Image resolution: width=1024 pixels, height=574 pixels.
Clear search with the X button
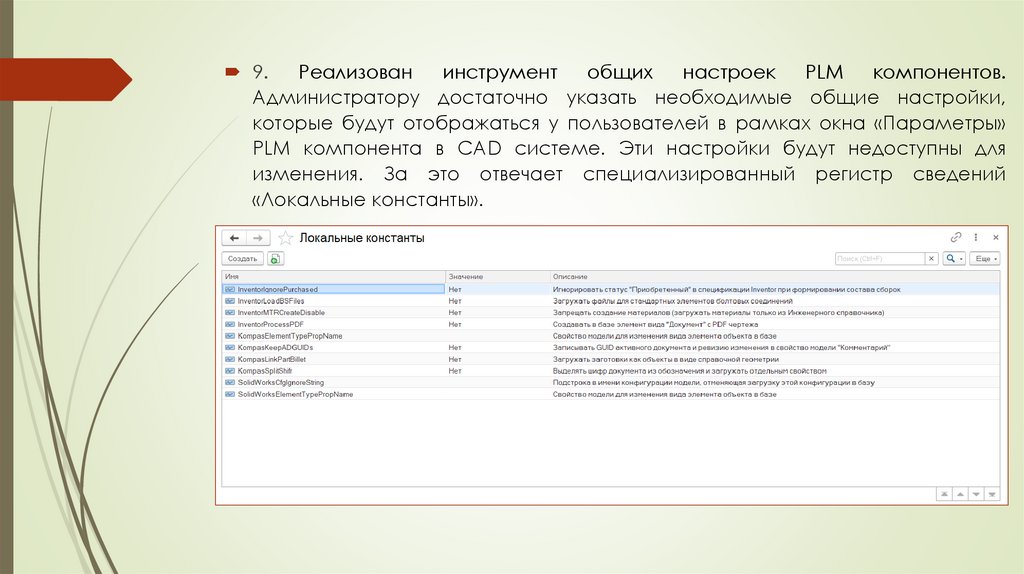pos(931,258)
